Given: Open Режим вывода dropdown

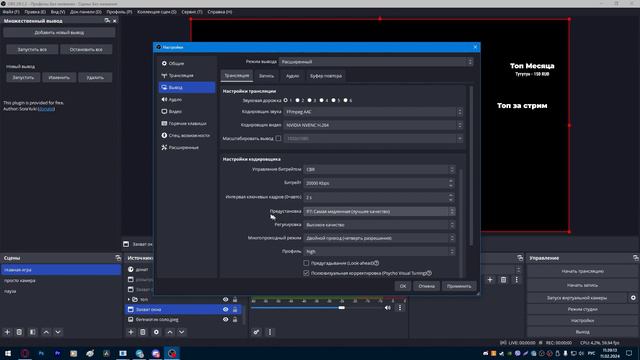Looking at the screenshot, I should tap(376, 62).
